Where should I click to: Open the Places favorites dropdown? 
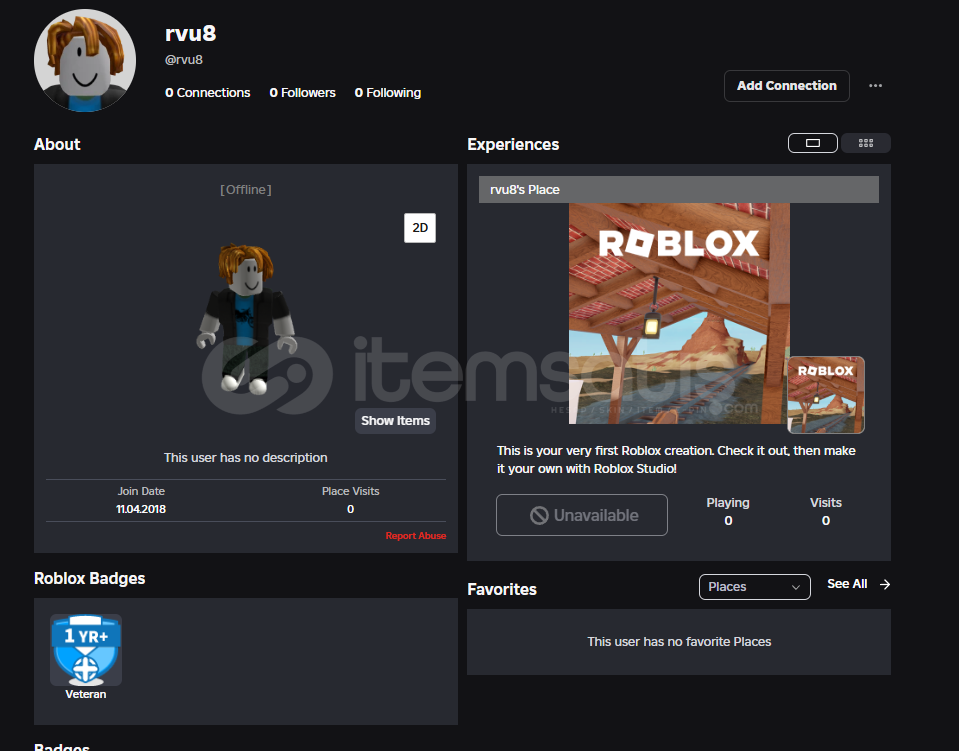[x=755, y=586]
